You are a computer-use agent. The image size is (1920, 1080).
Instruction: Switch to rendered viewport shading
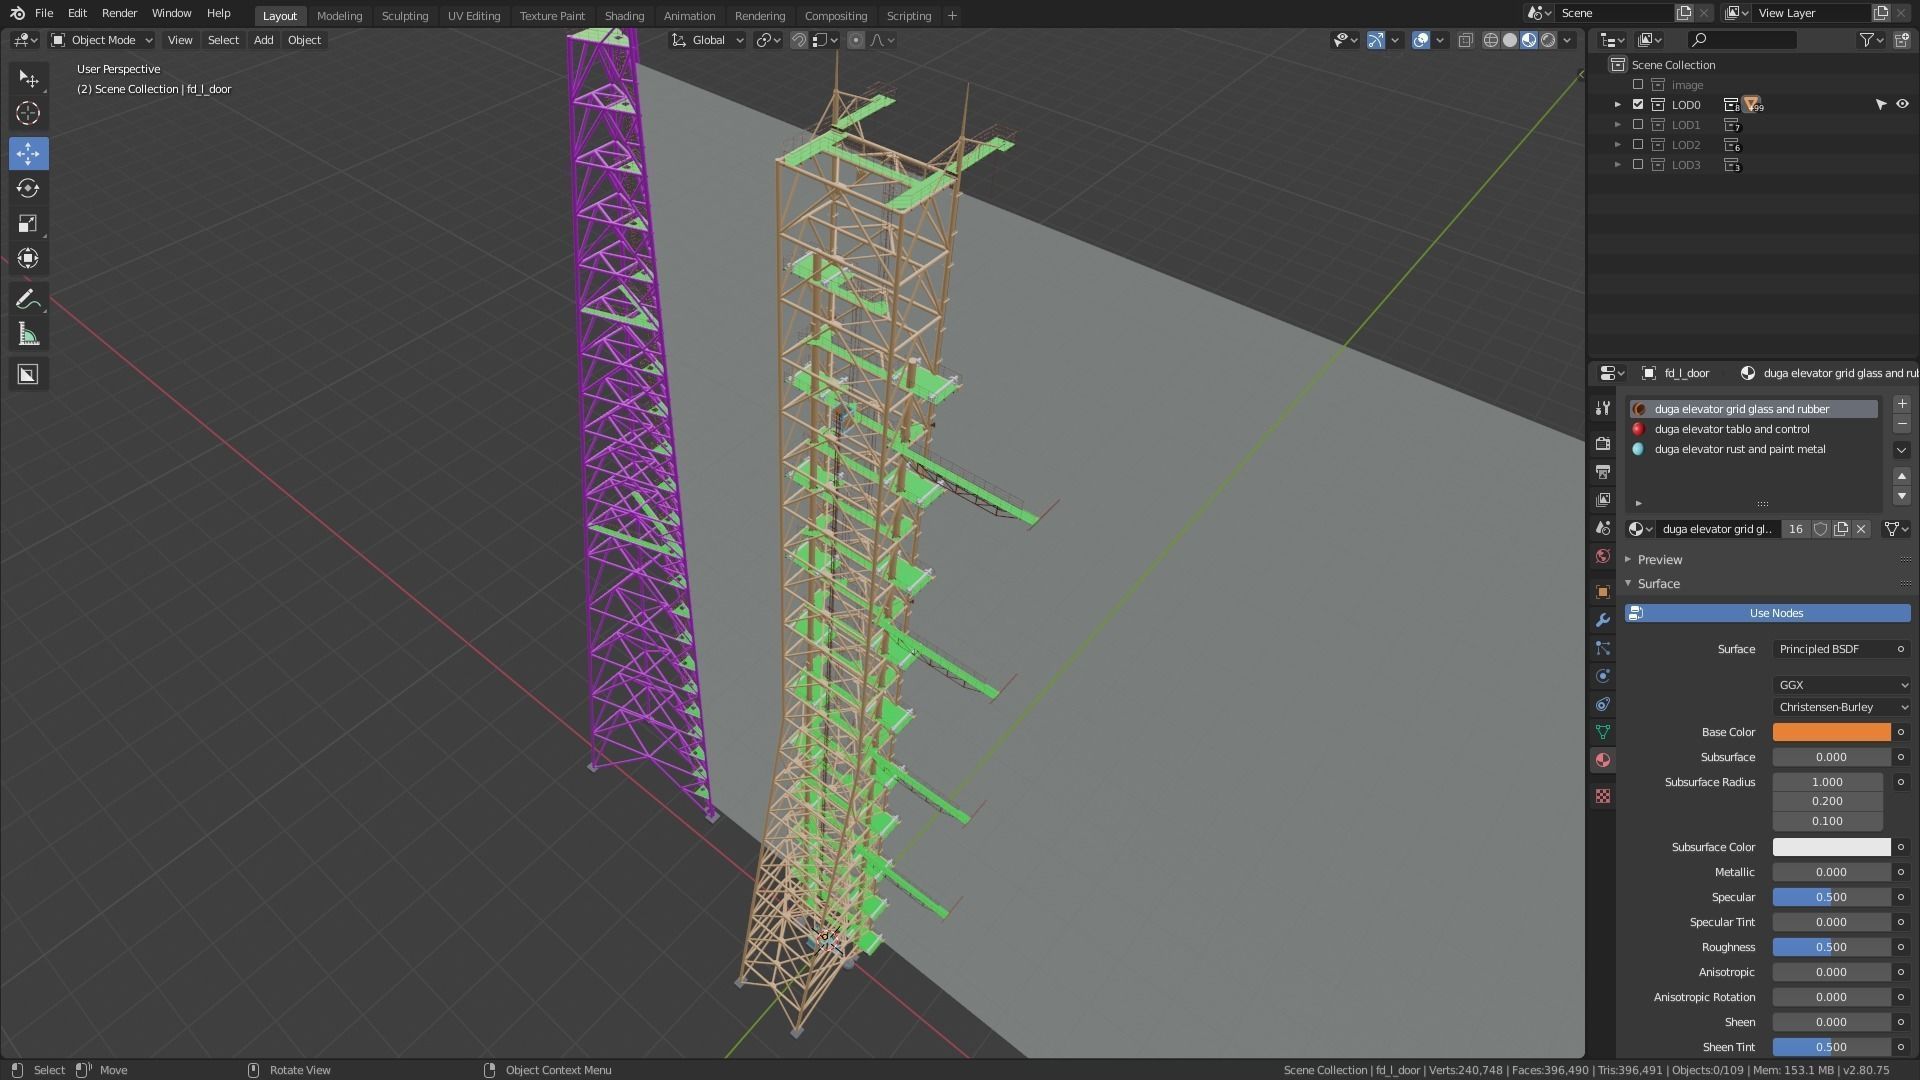tap(1548, 40)
